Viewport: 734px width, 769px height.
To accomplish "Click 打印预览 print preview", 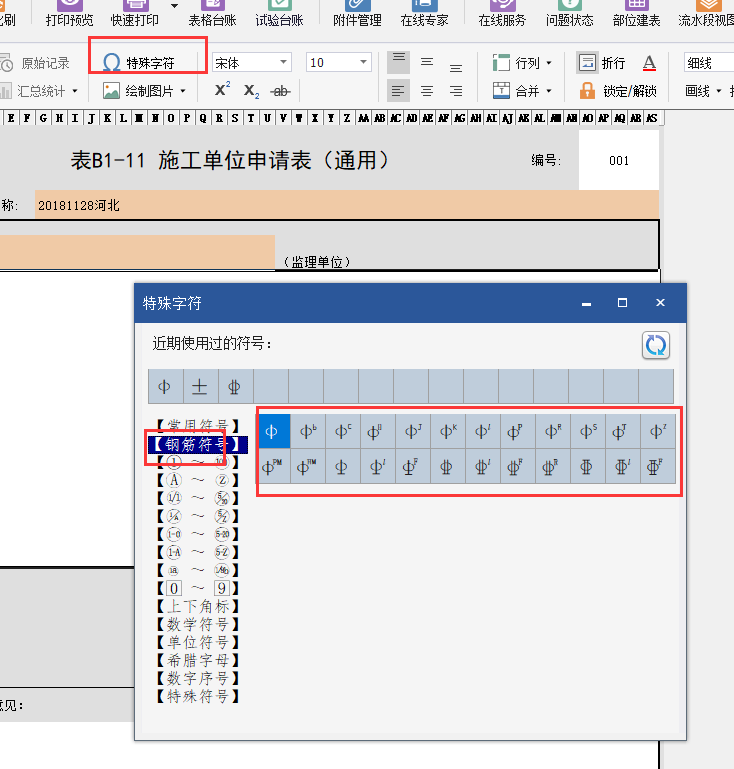I will pos(69,14).
